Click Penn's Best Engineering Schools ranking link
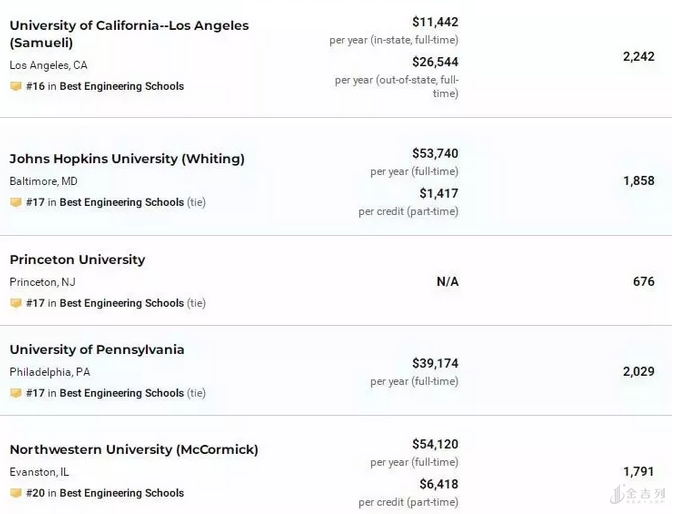This screenshot has height=514, width=674. [x=121, y=394]
